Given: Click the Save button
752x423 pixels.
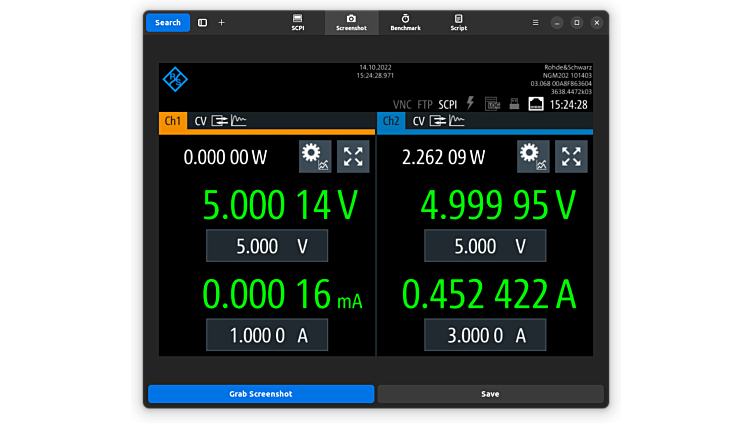Looking at the screenshot, I should [490, 394].
